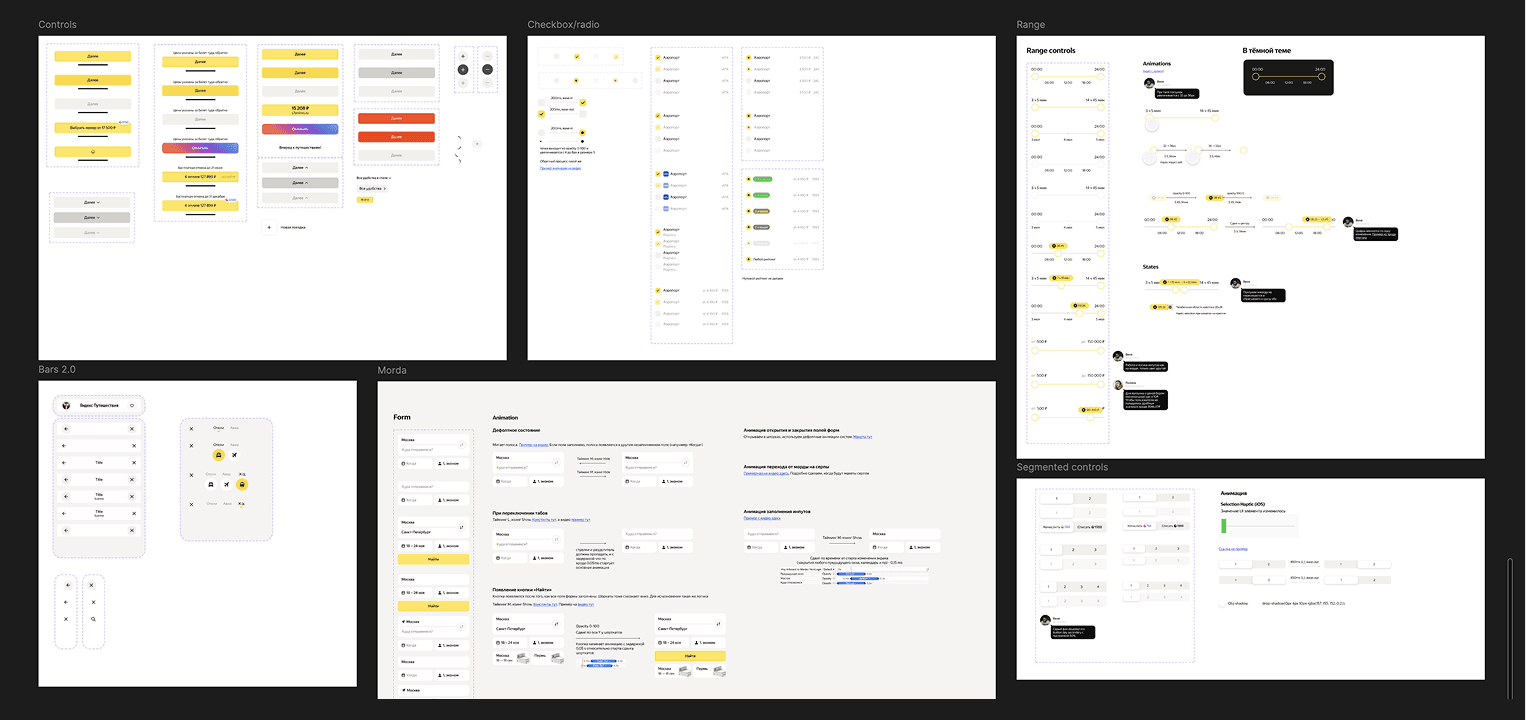Click circled close X above the search icon
The height and width of the screenshot is (720, 1526).
(91, 585)
